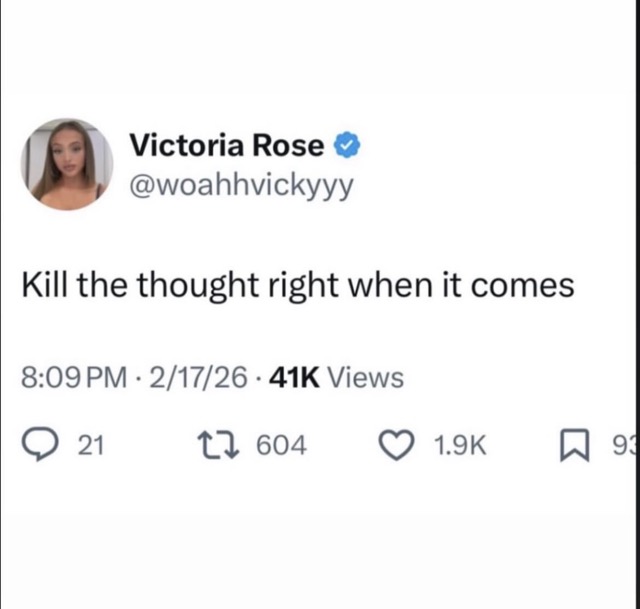
Task: Click the word "thought" in the tweet
Action: [x=198, y=286]
